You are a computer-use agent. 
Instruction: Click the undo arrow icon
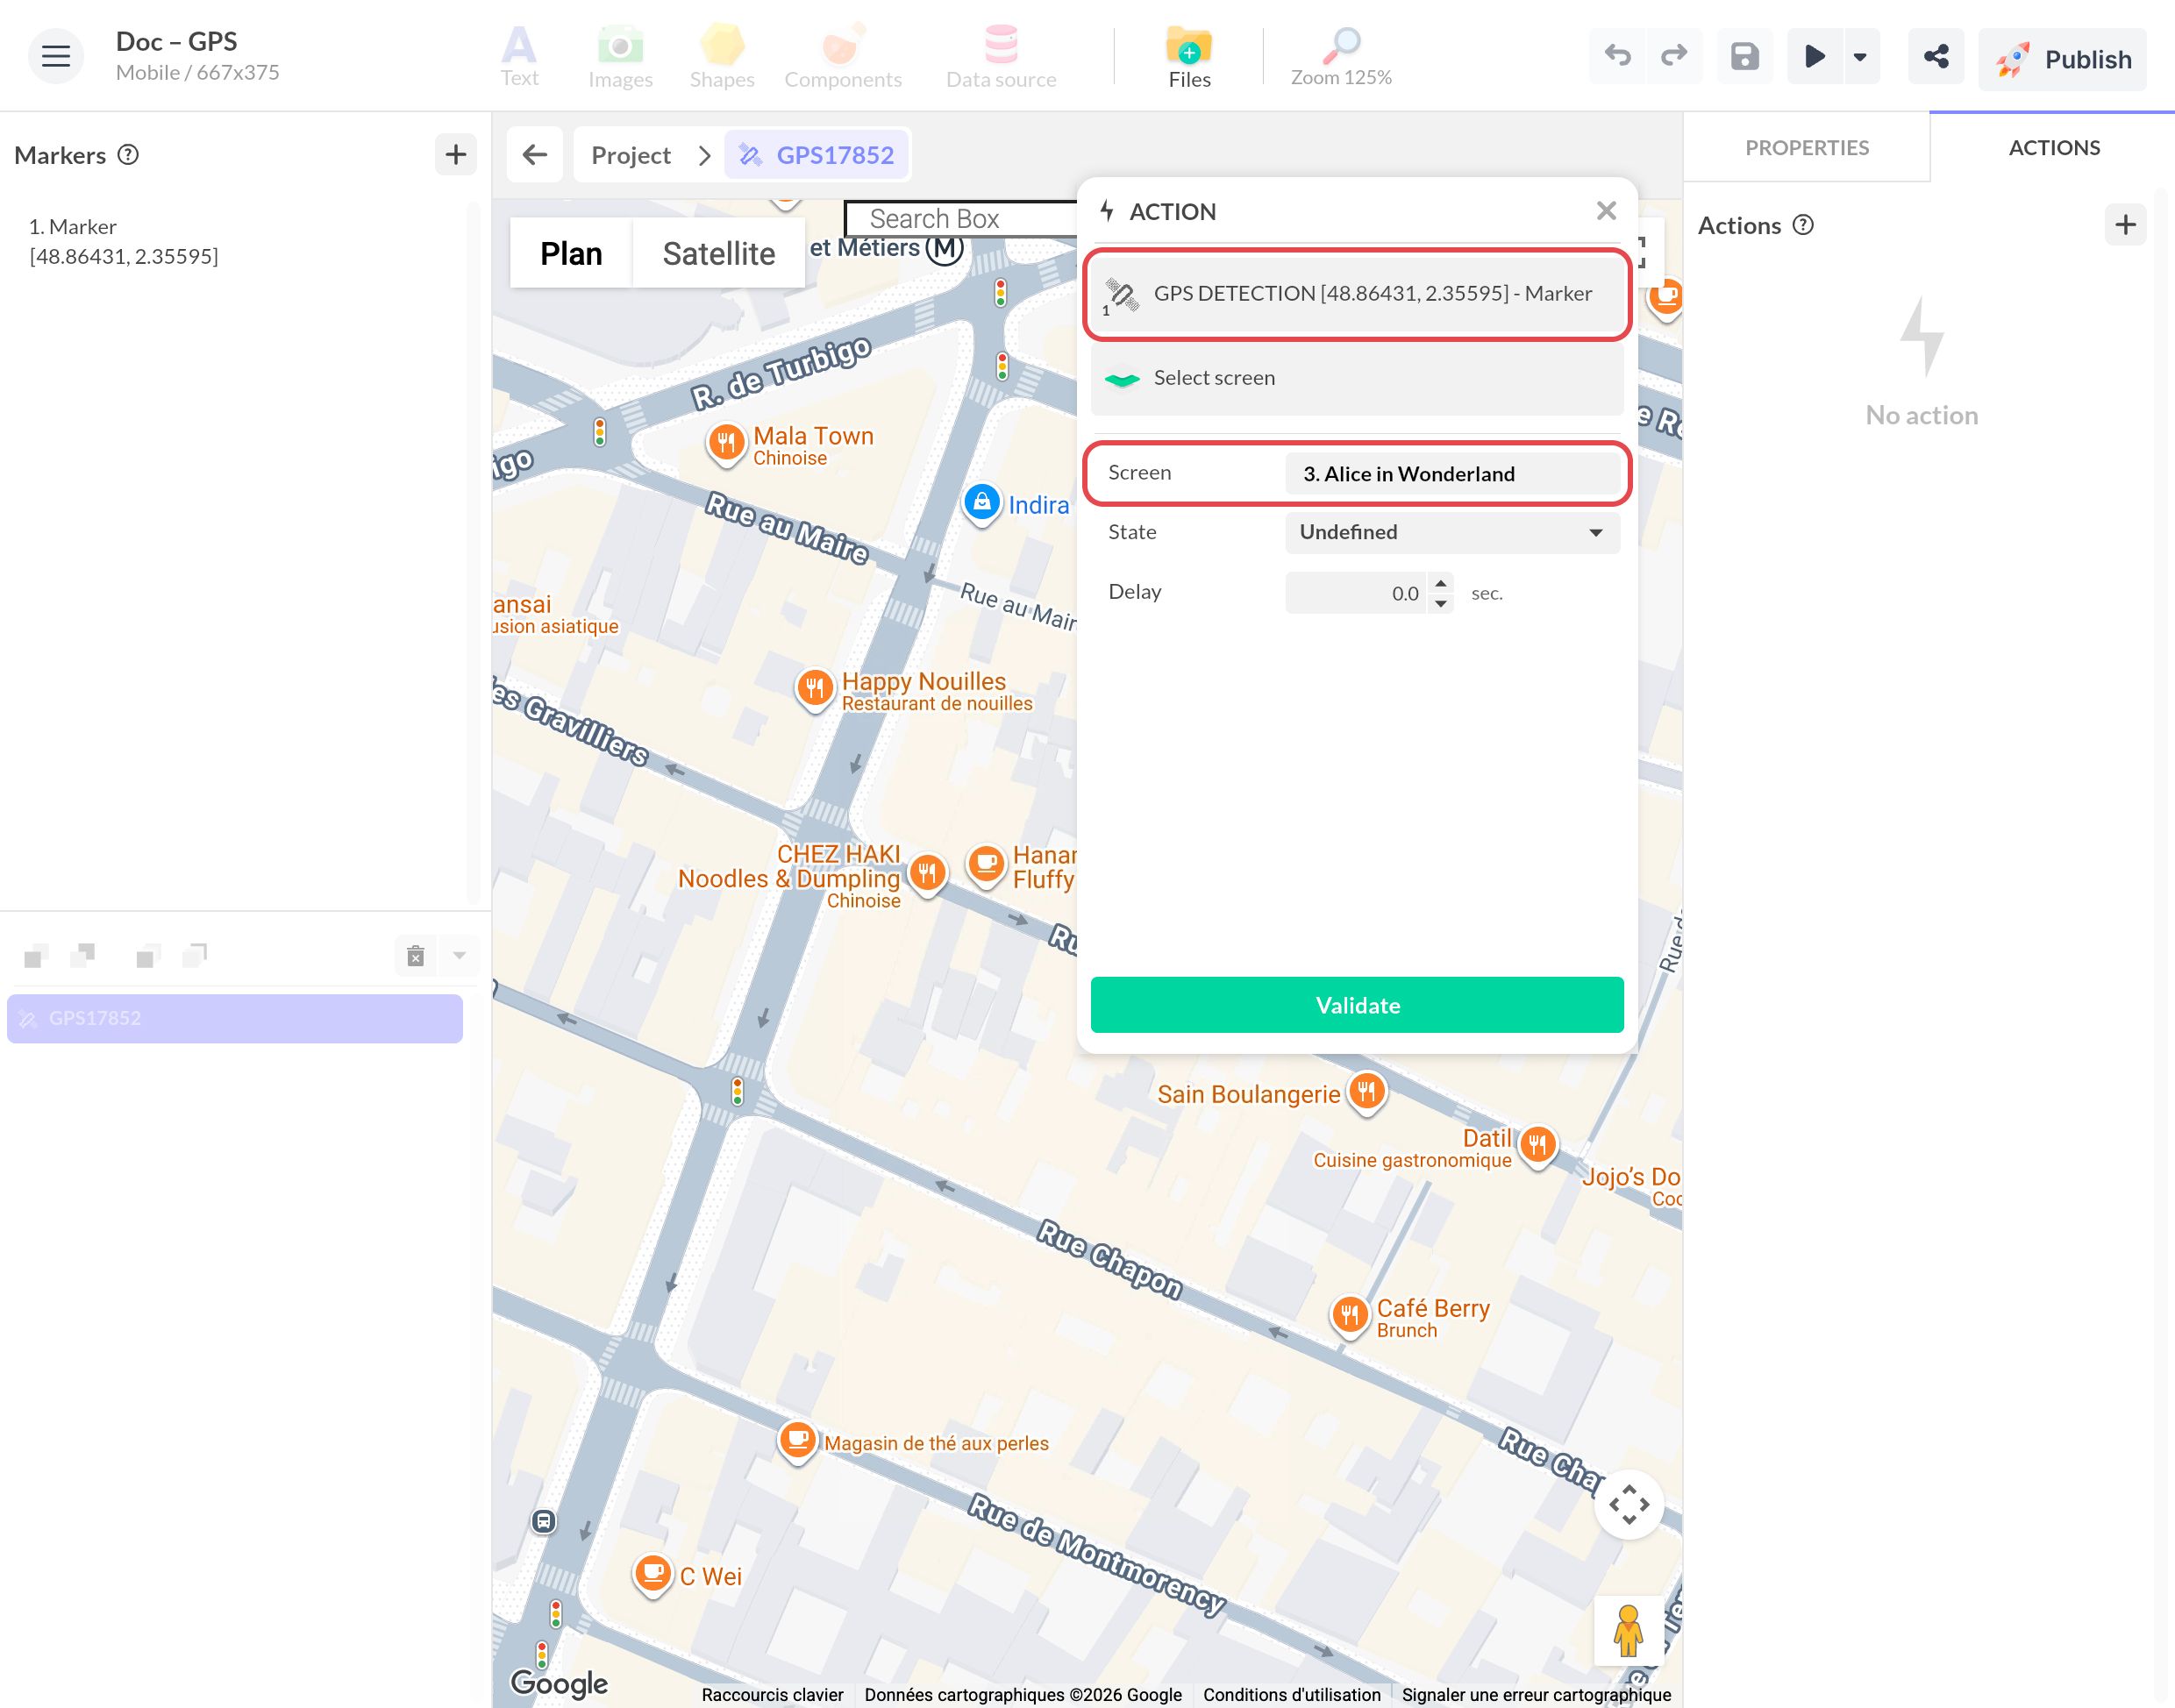(1617, 56)
